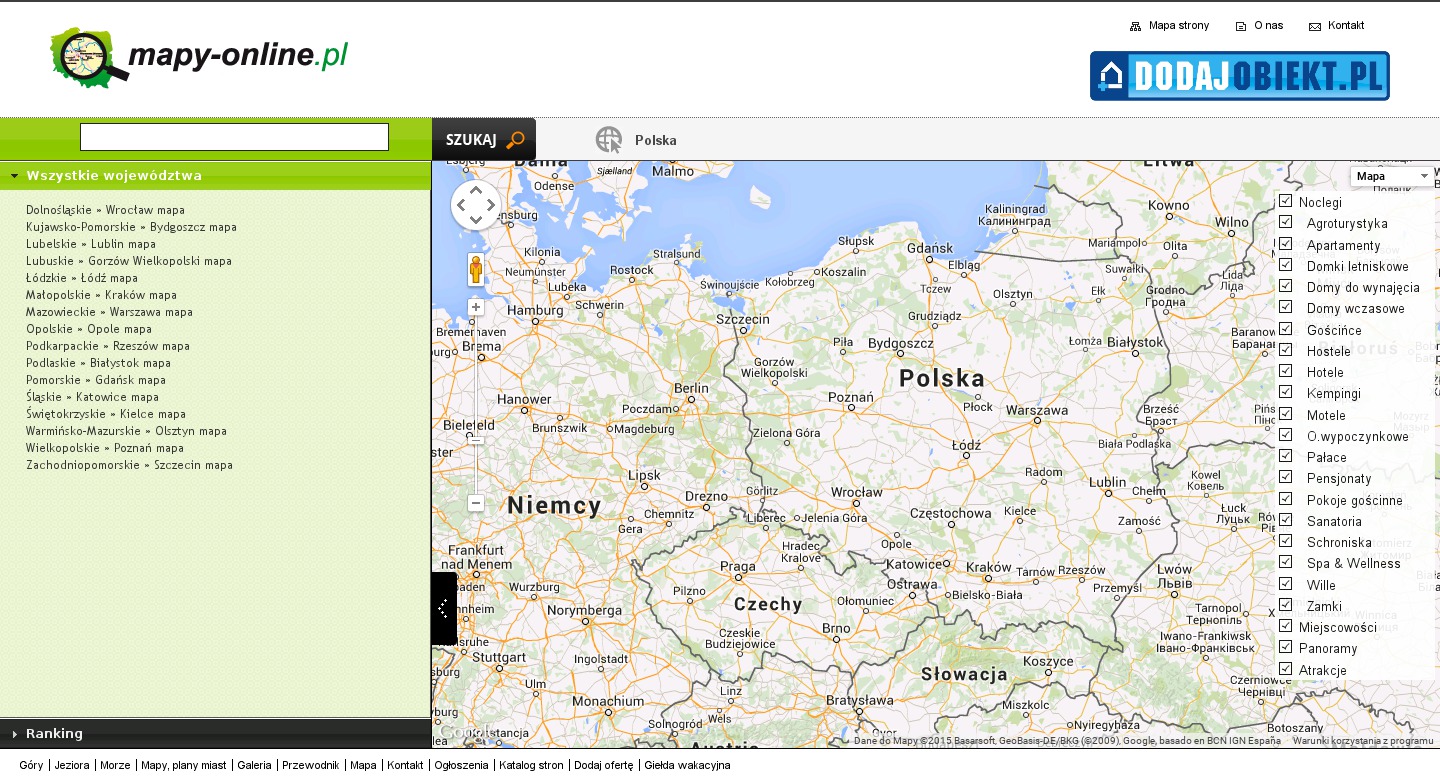Click the globe icon beside Polska

pyautogui.click(x=608, y=140)
